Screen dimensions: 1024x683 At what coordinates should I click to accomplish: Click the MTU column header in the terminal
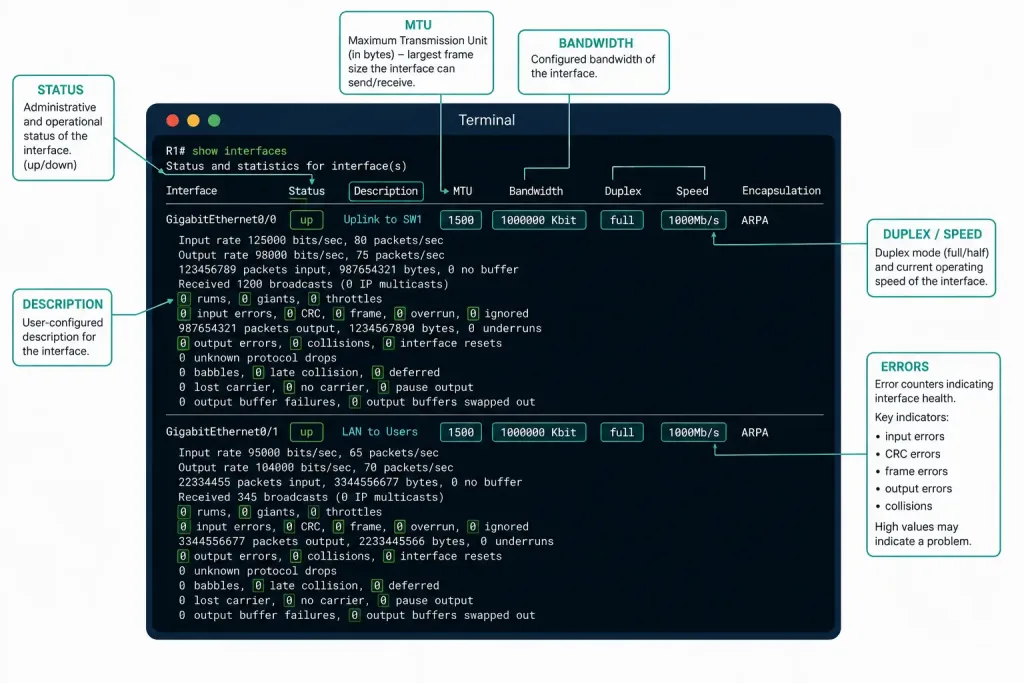click(x=462, y=191)
